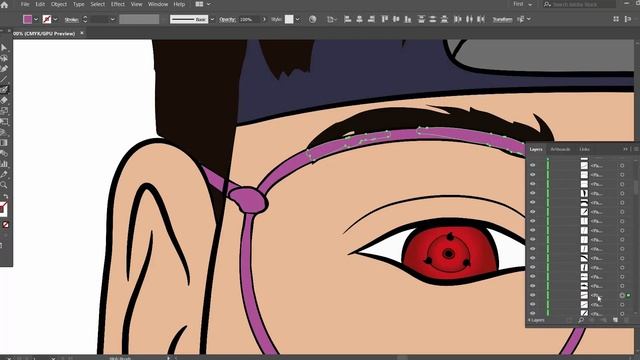Click the Transform button
This screenshot has height=360, width=640.
502,19
